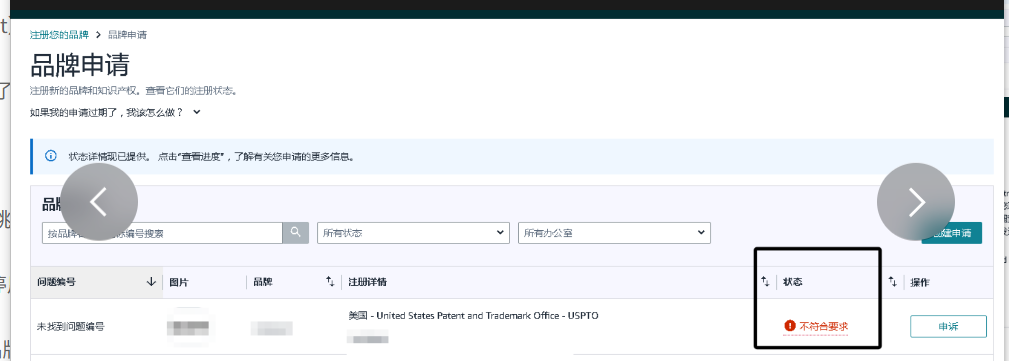Click the blue info icon in the banner
Image resolution: width=1009 pixels, height=361 pixels.
50,156
